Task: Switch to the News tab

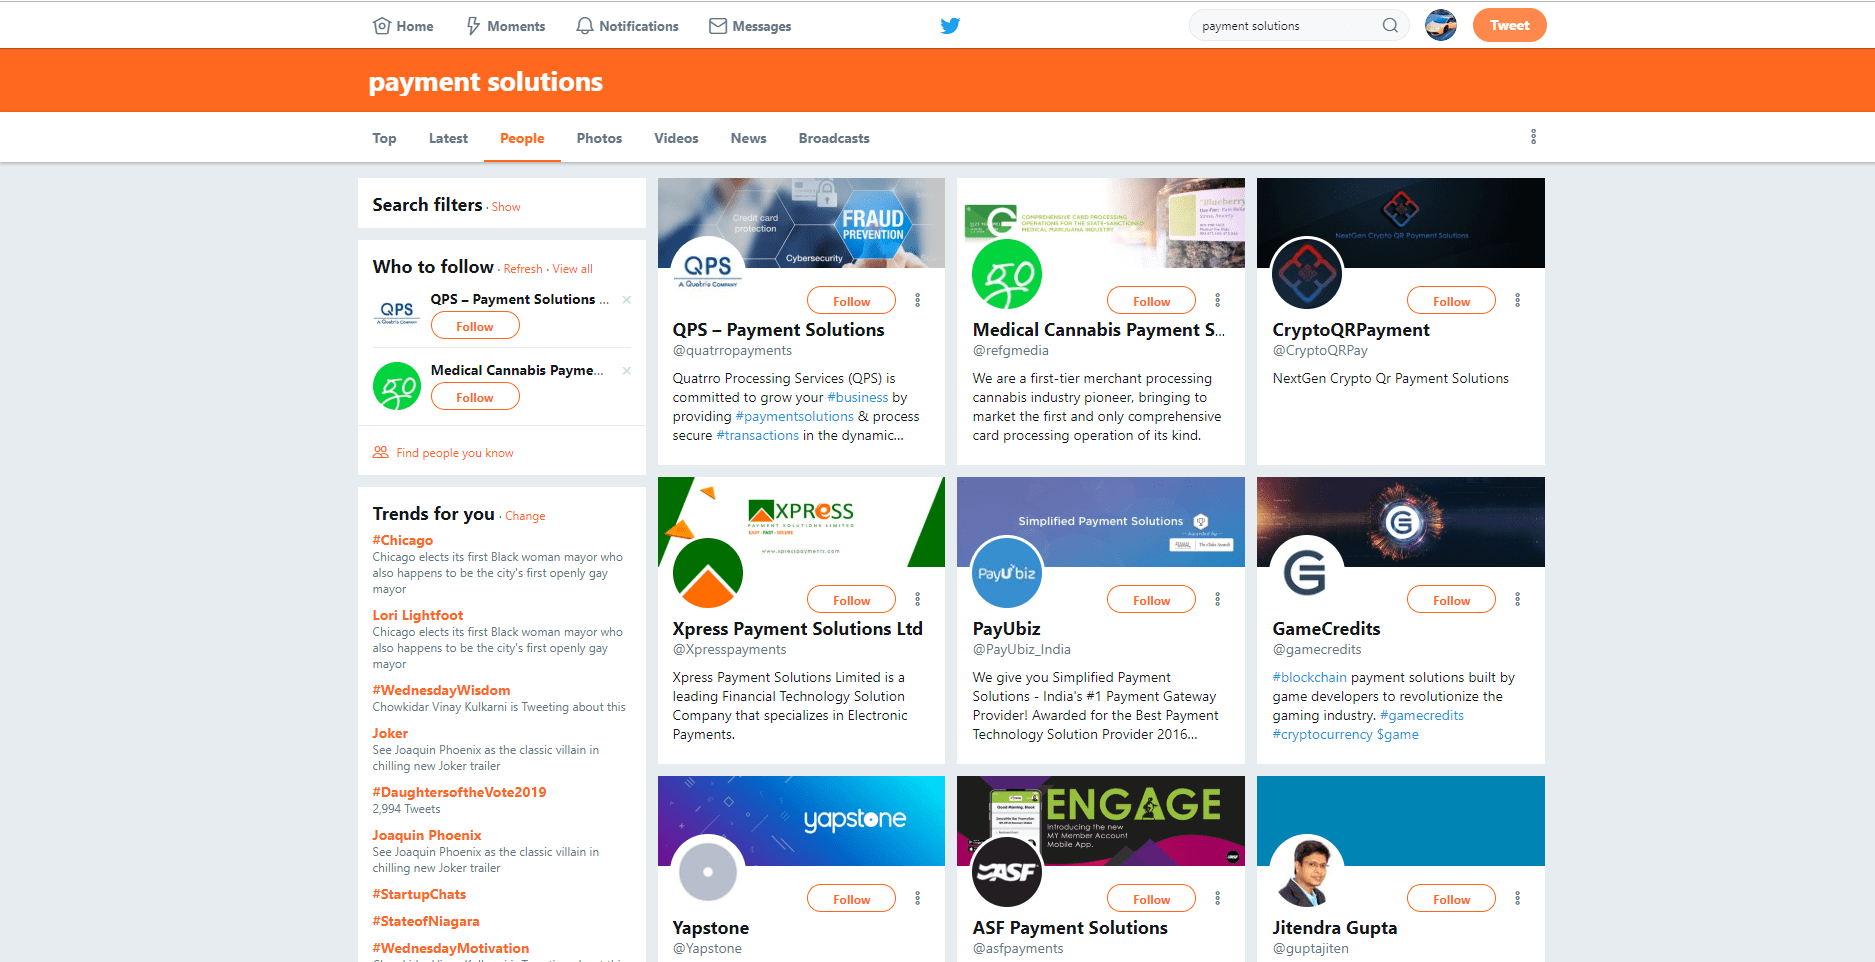Action: coord(748,138)
